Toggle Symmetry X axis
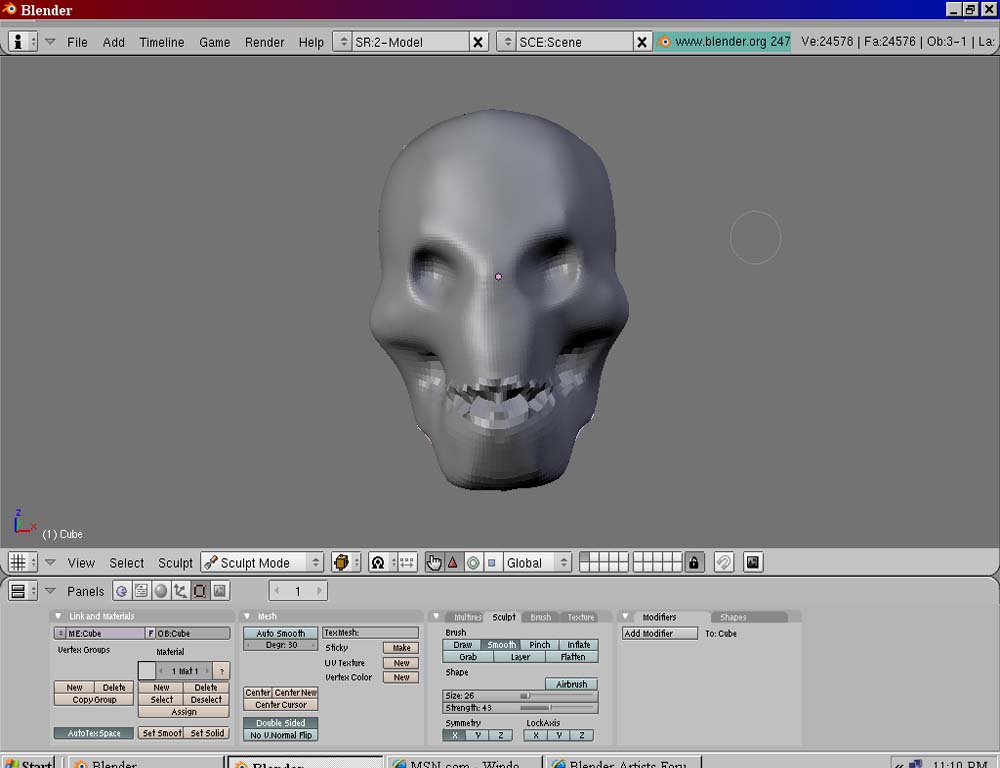1000x768 pixels. click(455, 735)
